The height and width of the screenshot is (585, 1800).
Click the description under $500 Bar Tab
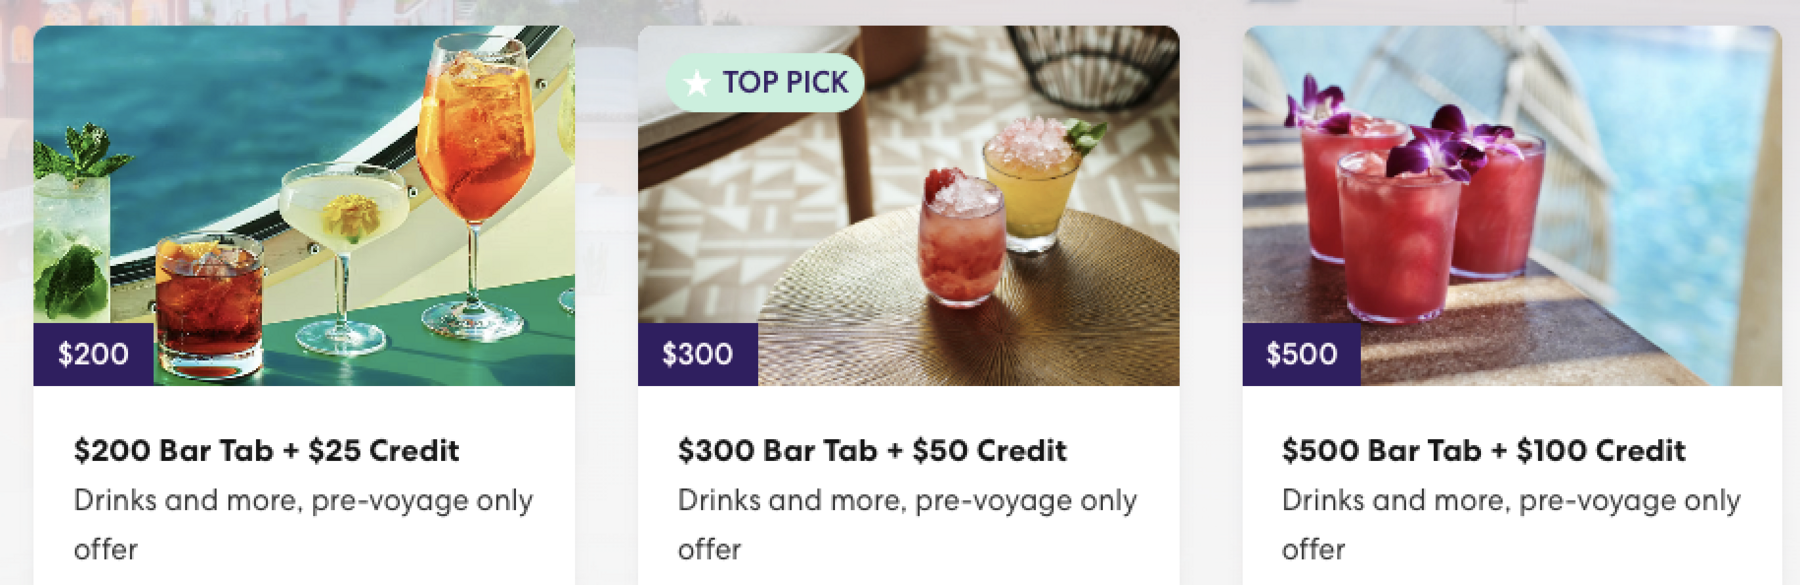point(1511,524)
